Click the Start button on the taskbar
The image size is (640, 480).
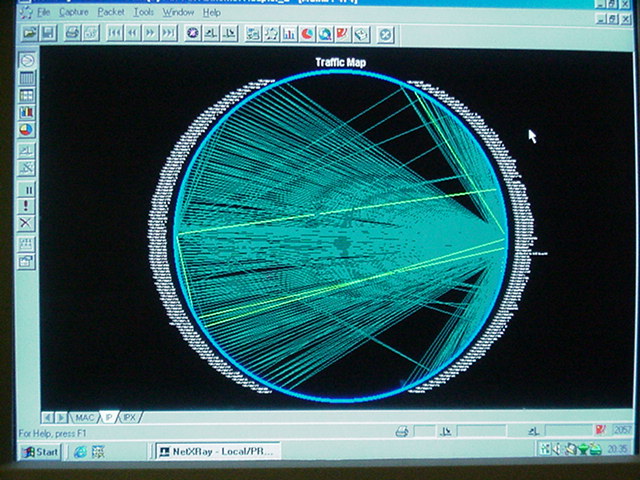[x=40, y=452]
